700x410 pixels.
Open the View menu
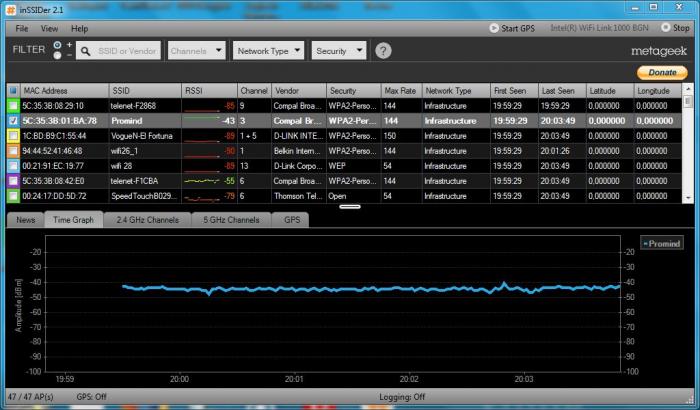[x=50, y=29]
